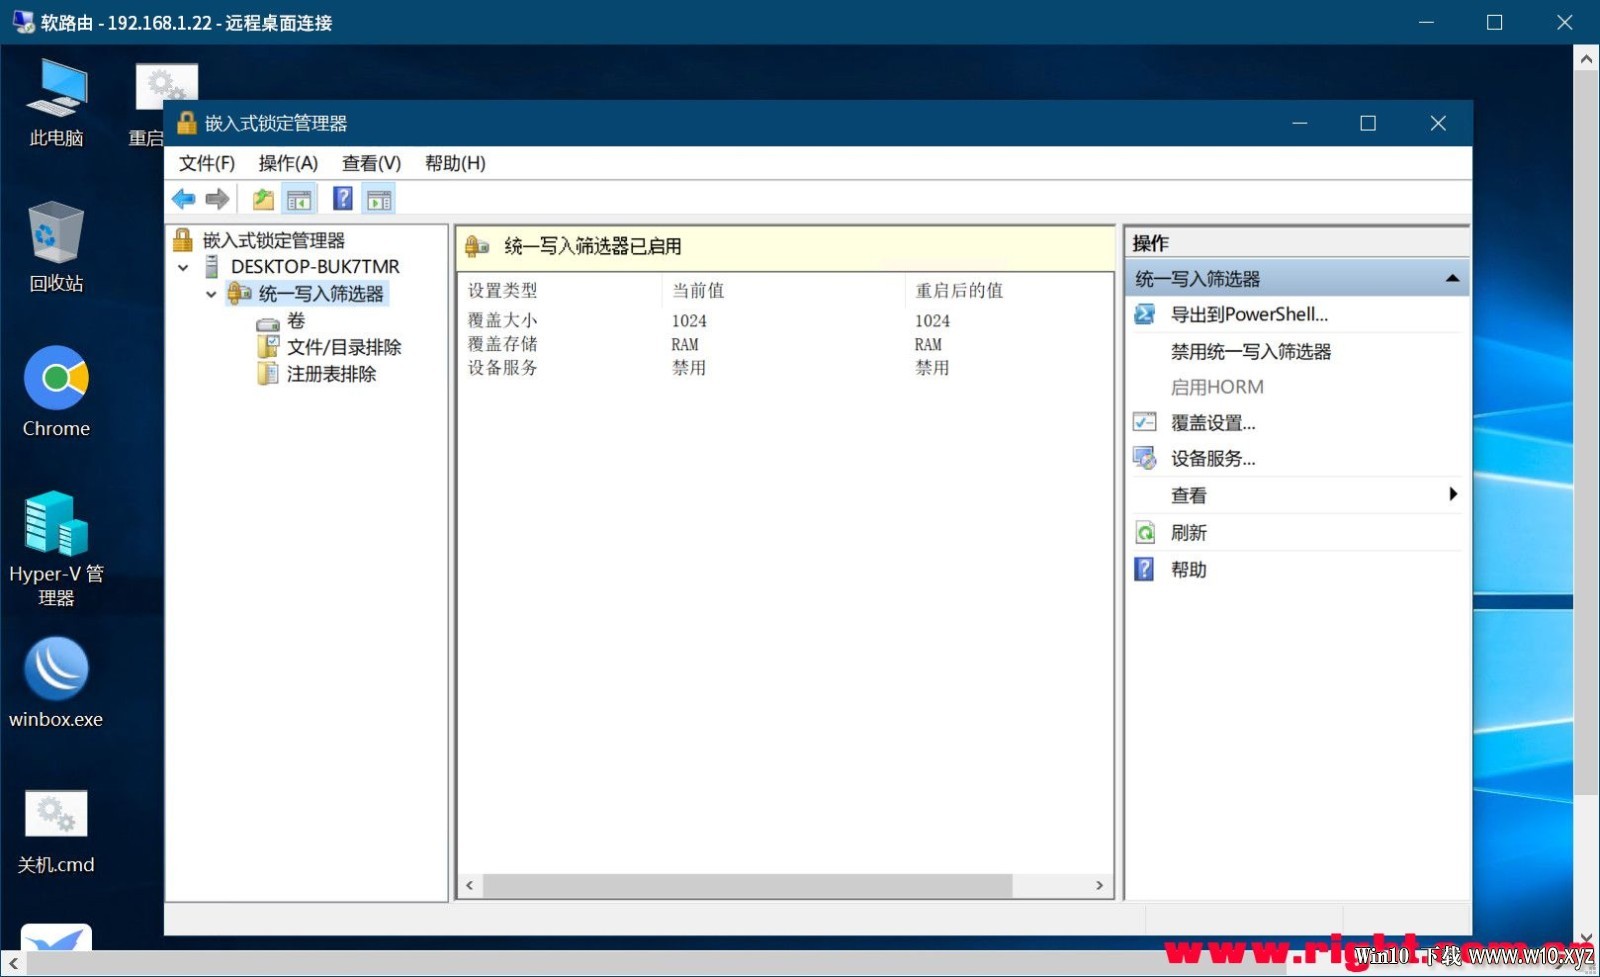Click the lock icon in window title bar
Image resolution: width=1600 pixels, height=977 pixels.
(x=186, y=123)
